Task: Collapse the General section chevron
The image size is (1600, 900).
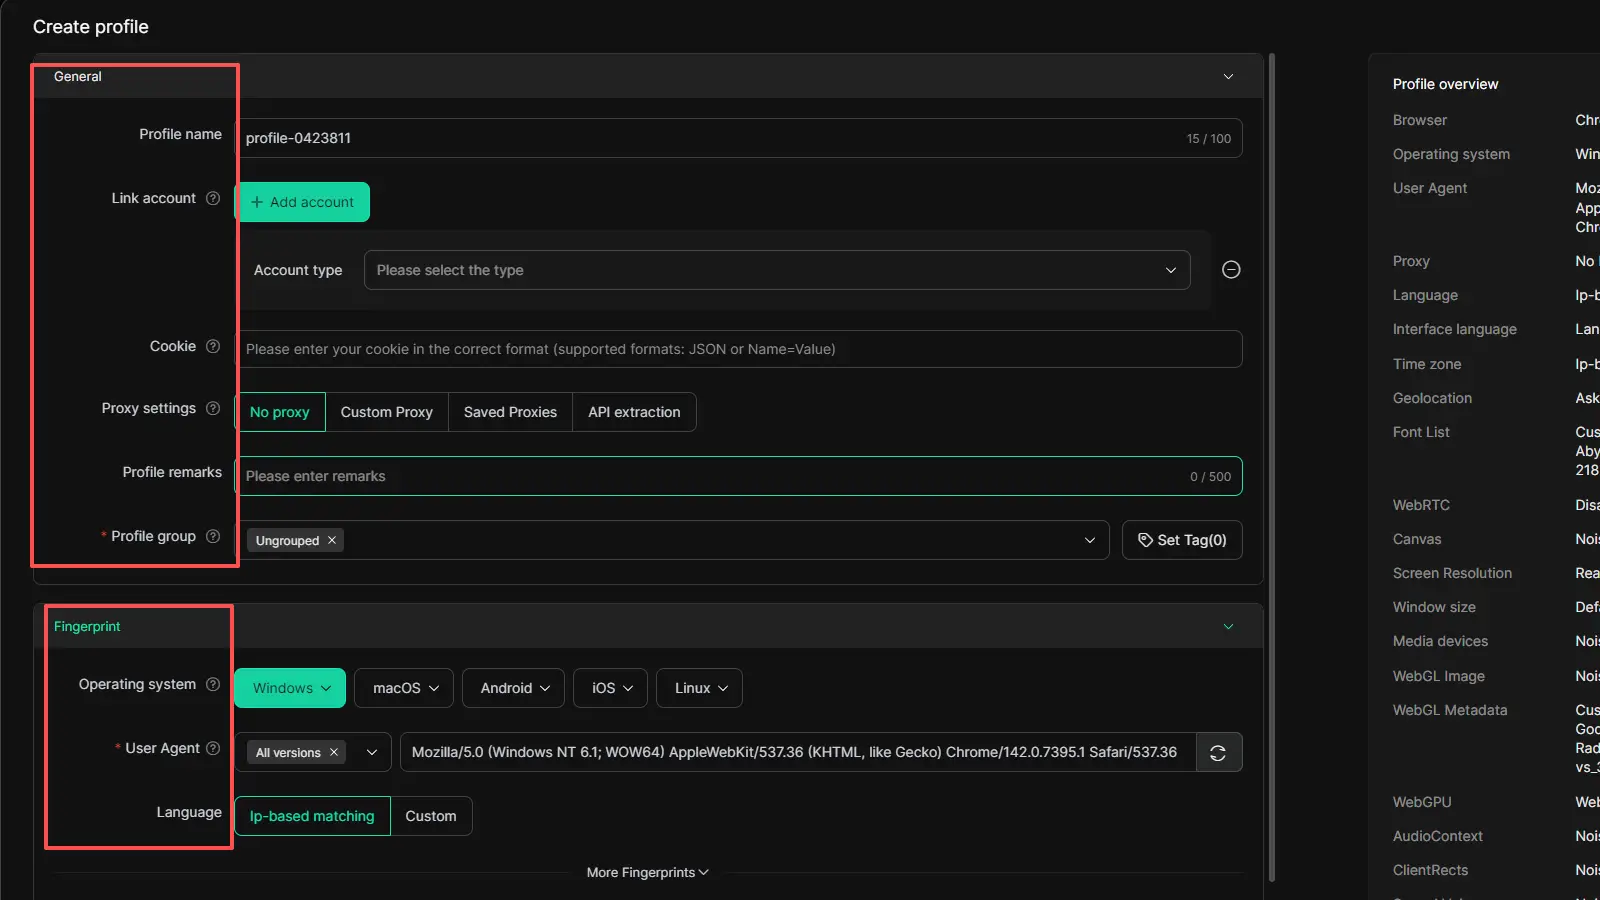Action: point(1228,77)
